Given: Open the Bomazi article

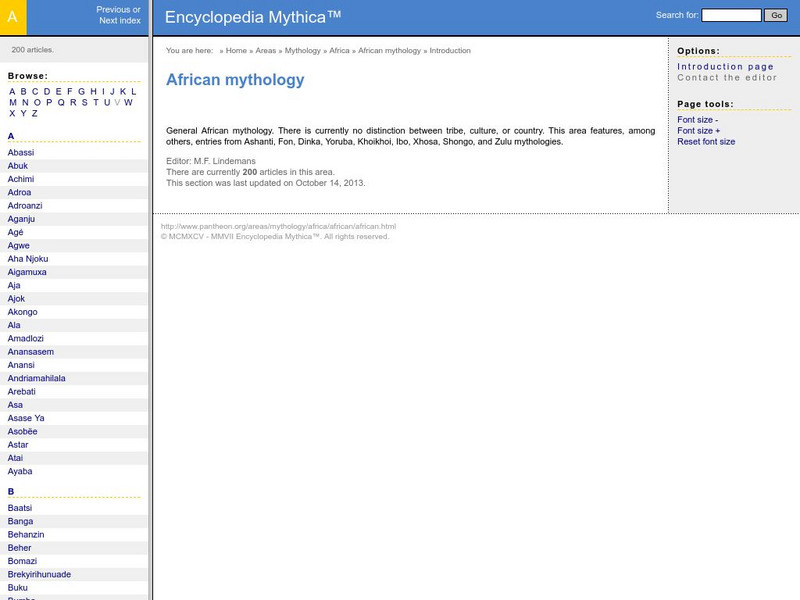Looking at the screenshot, I should point(22,561).
